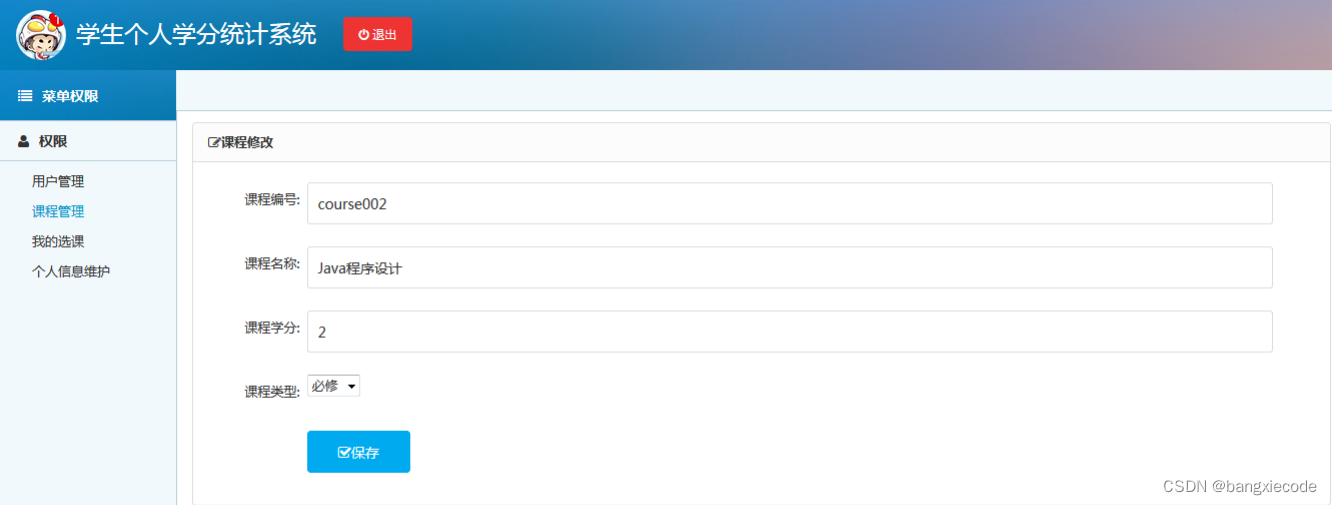Click the 课程学分 input field

(790, 332)
